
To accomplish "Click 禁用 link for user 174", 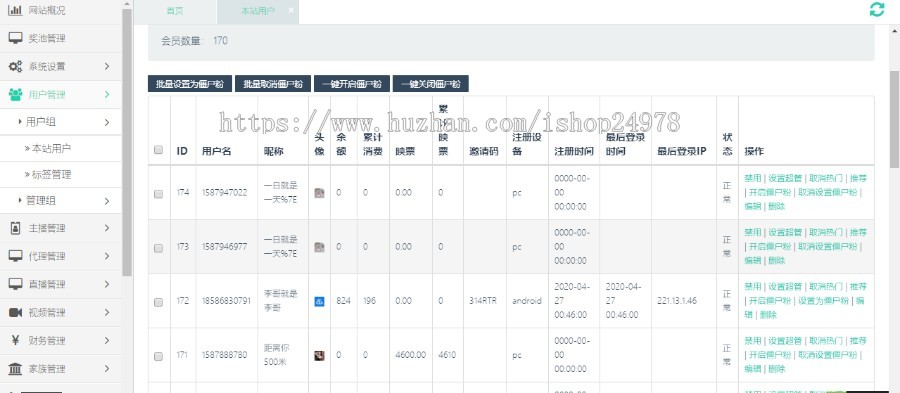I will tap(752, 178).
